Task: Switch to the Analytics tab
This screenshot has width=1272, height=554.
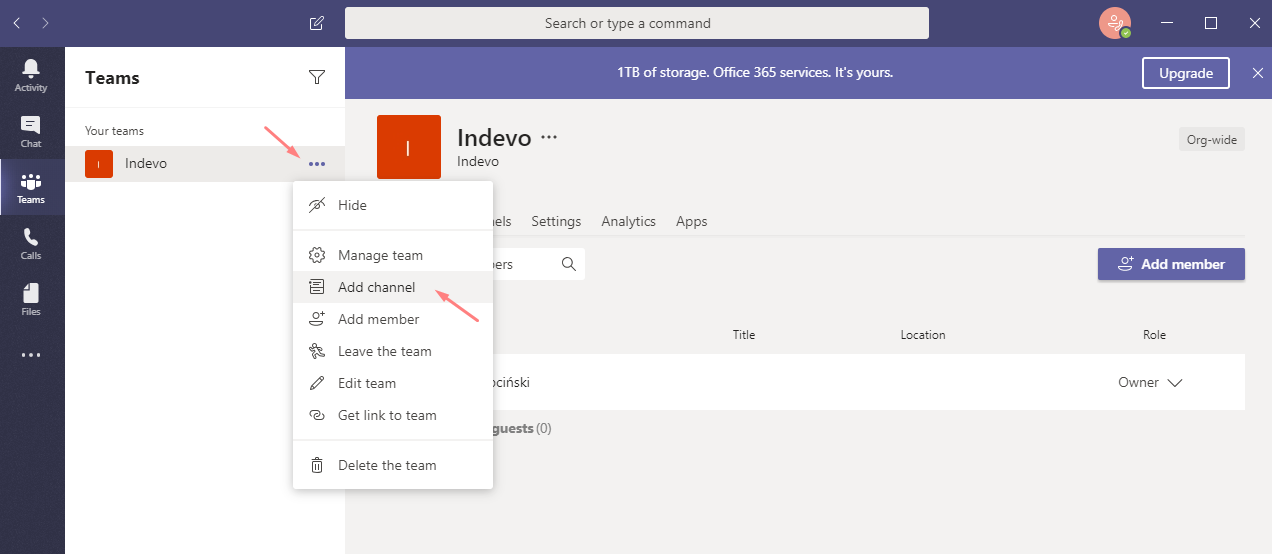Action: pyautogui.click(x=628, y=221)
